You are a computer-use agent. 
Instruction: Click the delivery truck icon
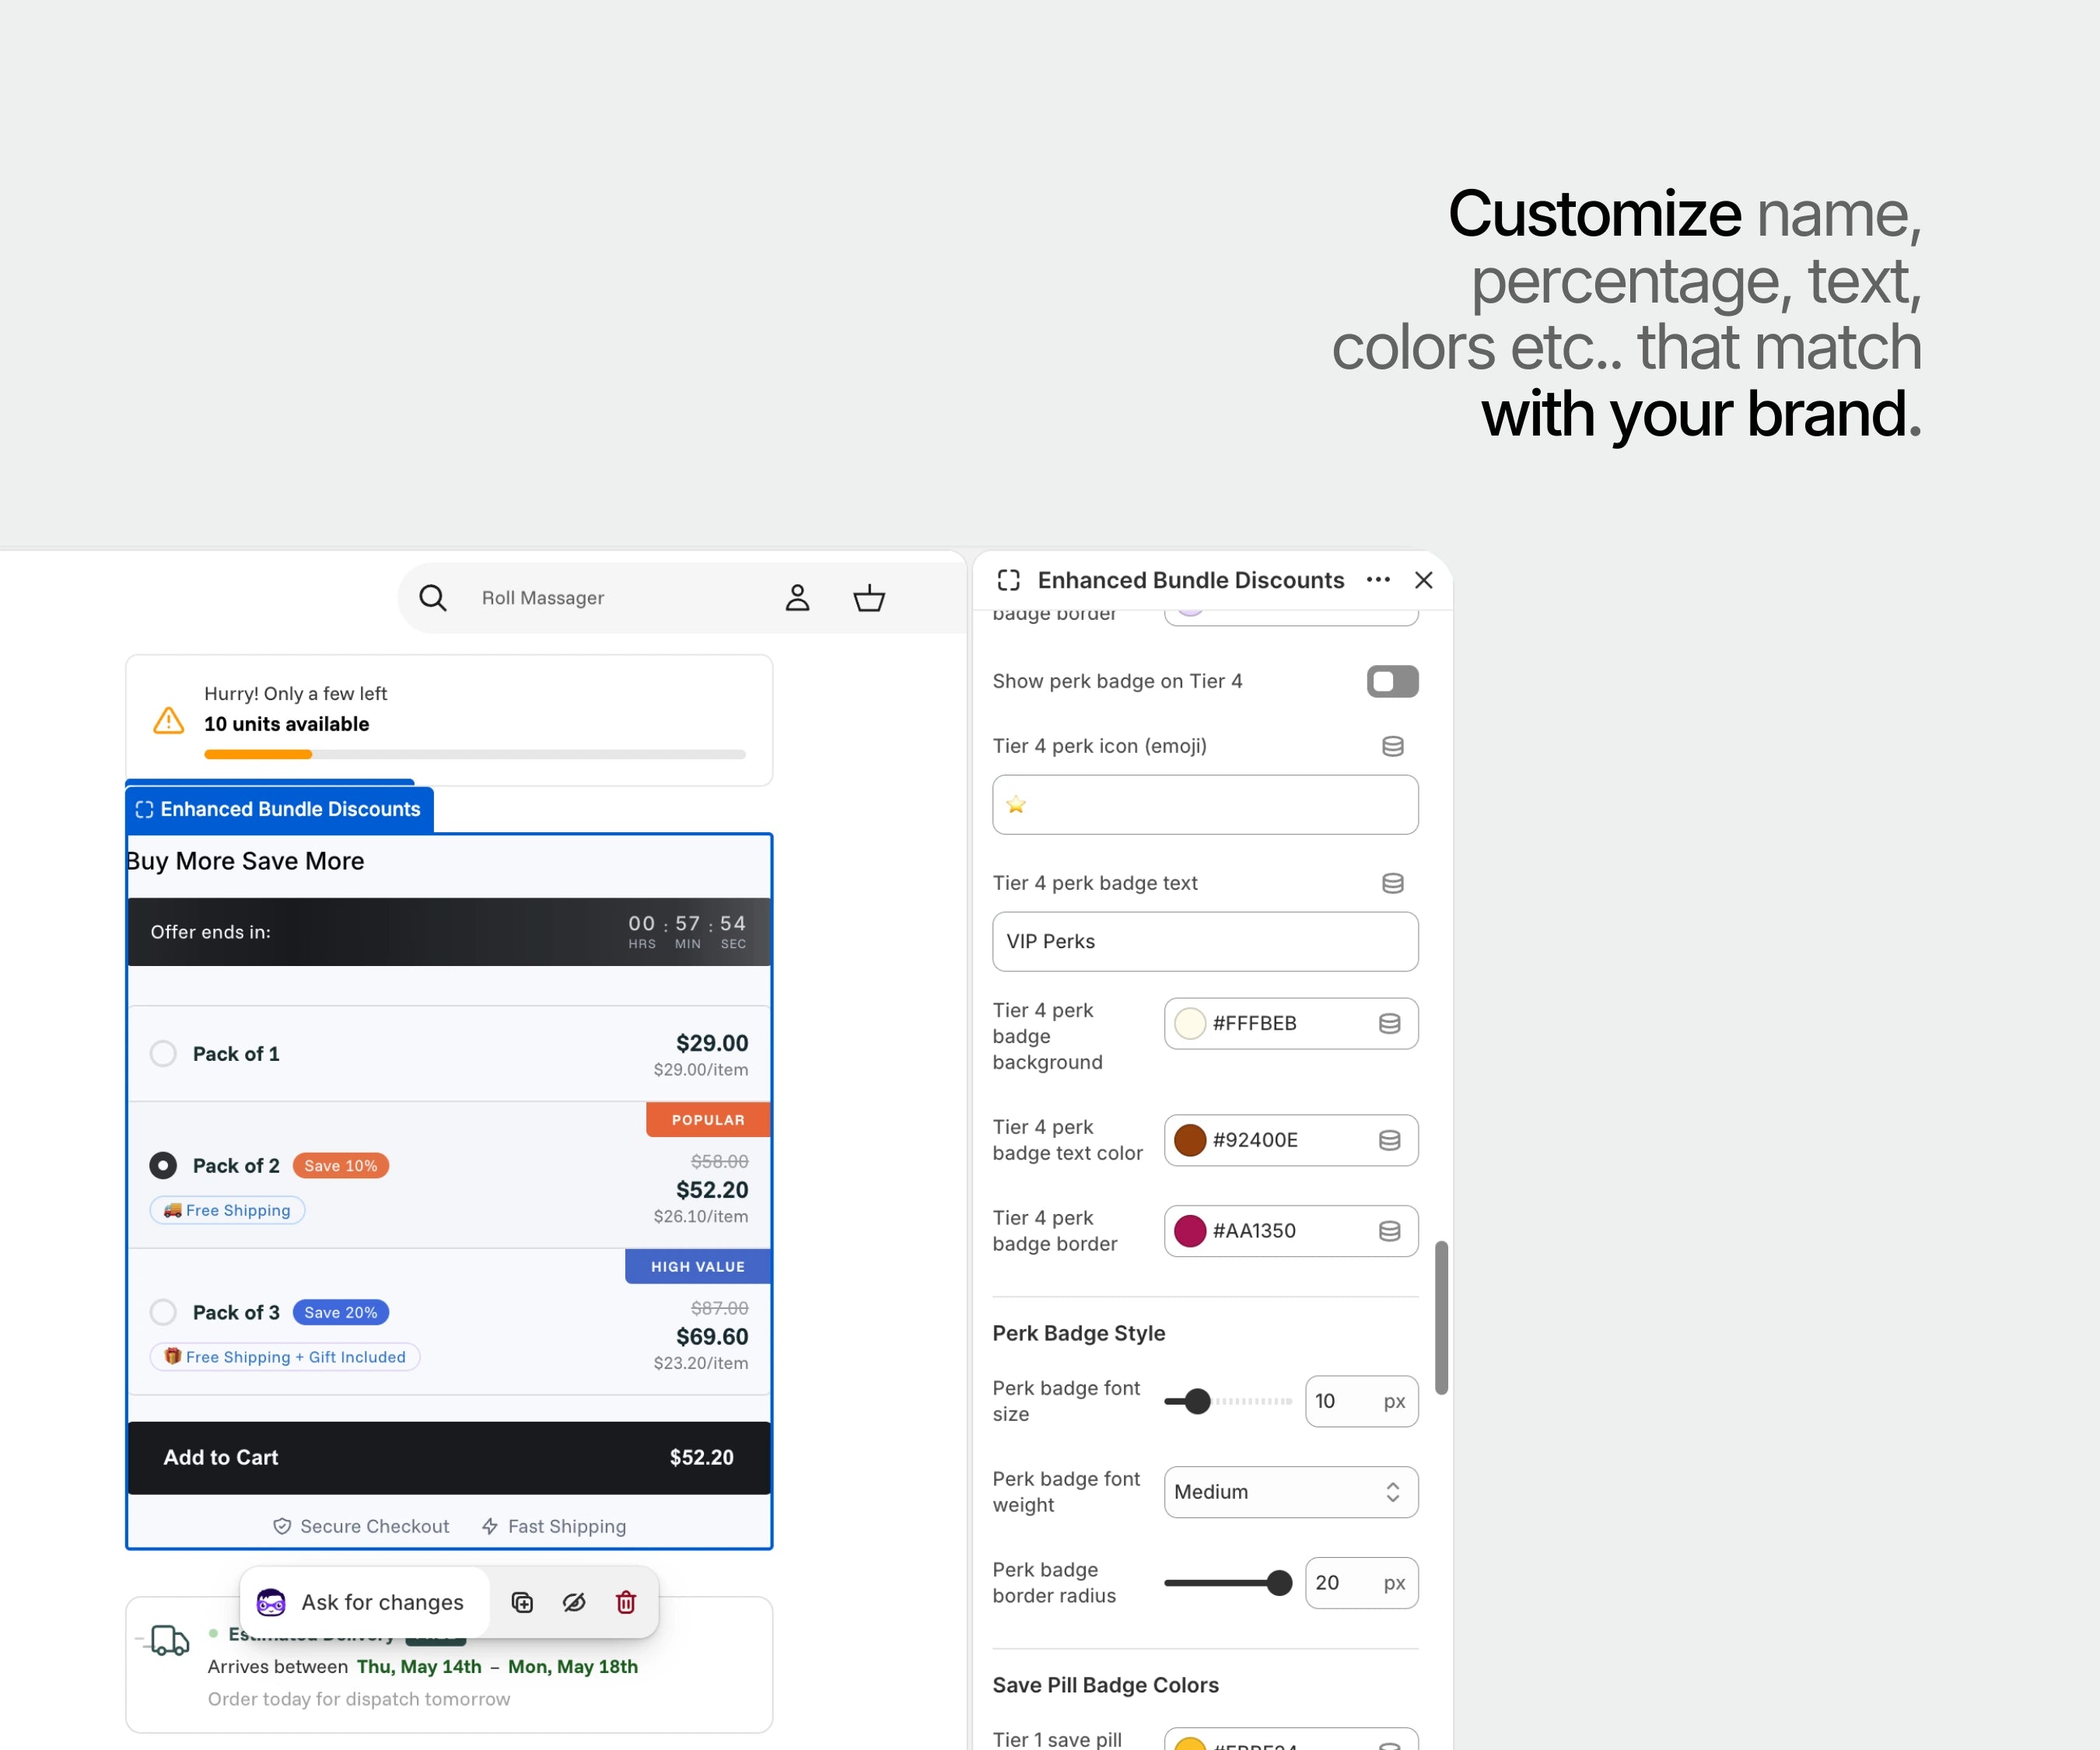[x=168, y=1640]
